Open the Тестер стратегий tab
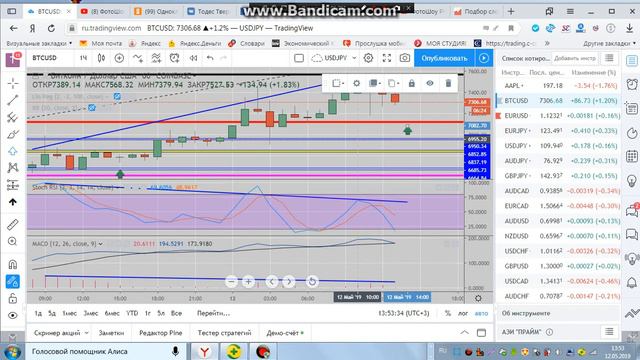The image size is (640, 360). point(224,333)
